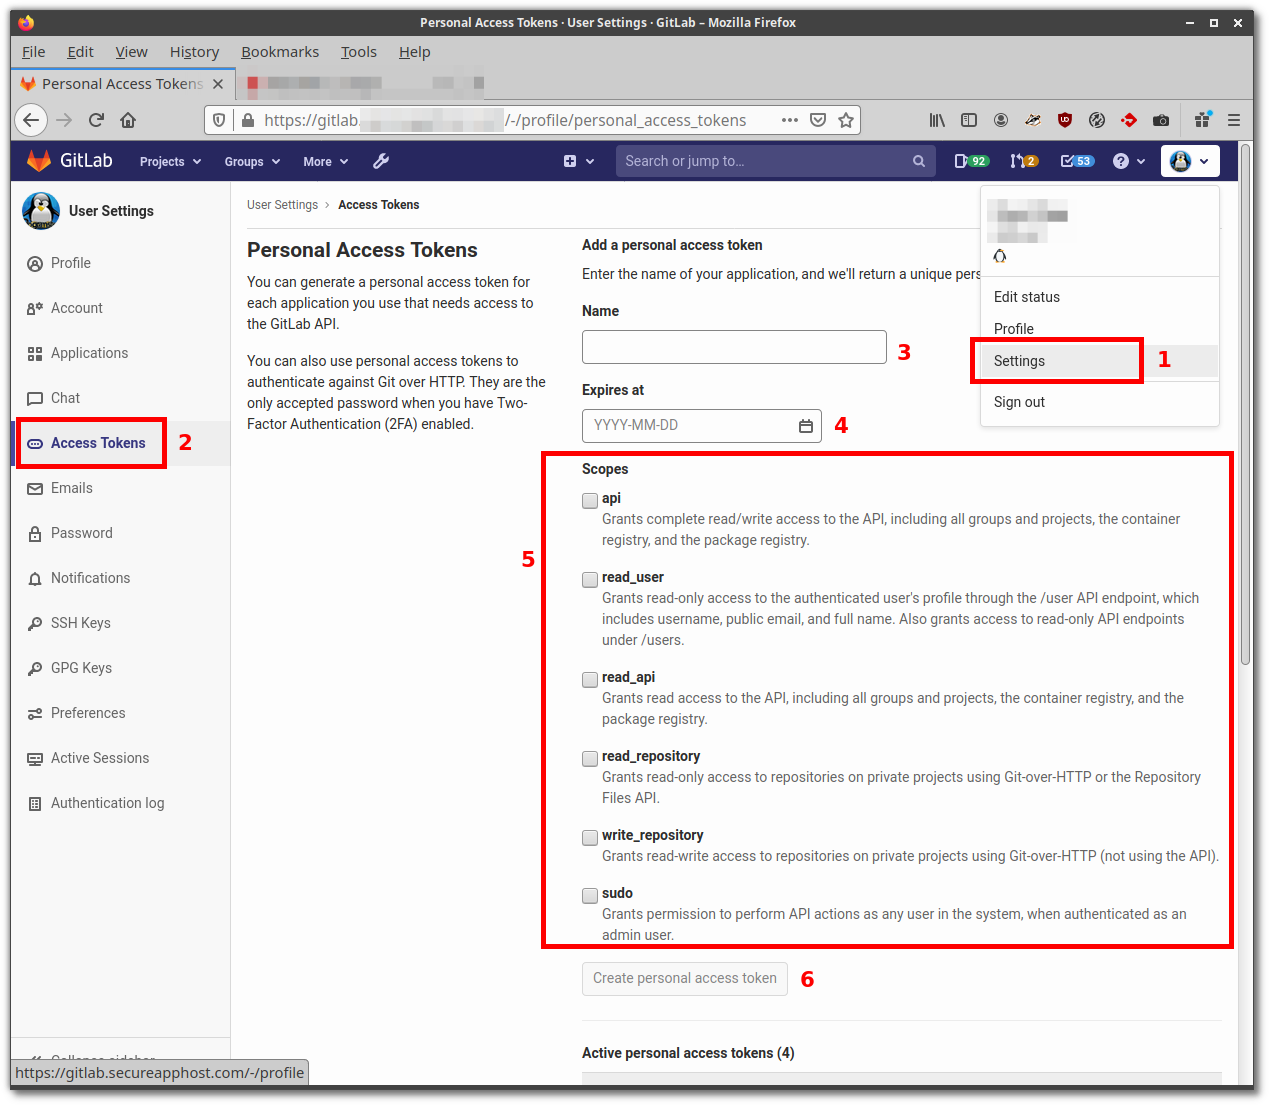Click the uBlock Origin extension icon

pos(1064,119)
